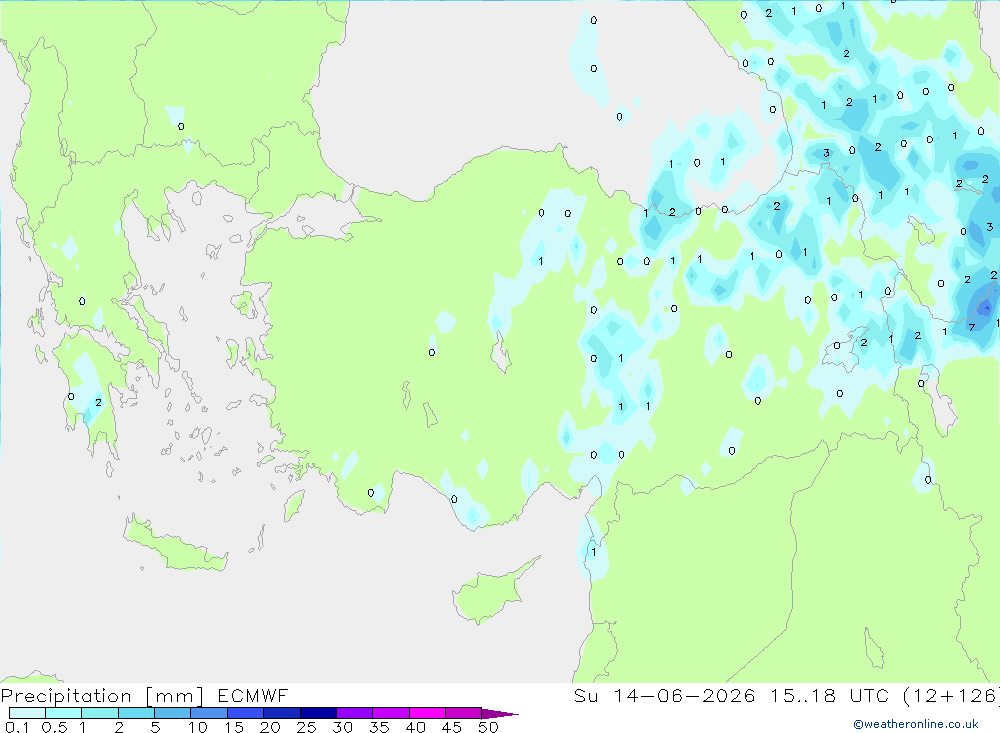Click the '40' legend scale label
The image size is (1000, 733).
point(415,727)
